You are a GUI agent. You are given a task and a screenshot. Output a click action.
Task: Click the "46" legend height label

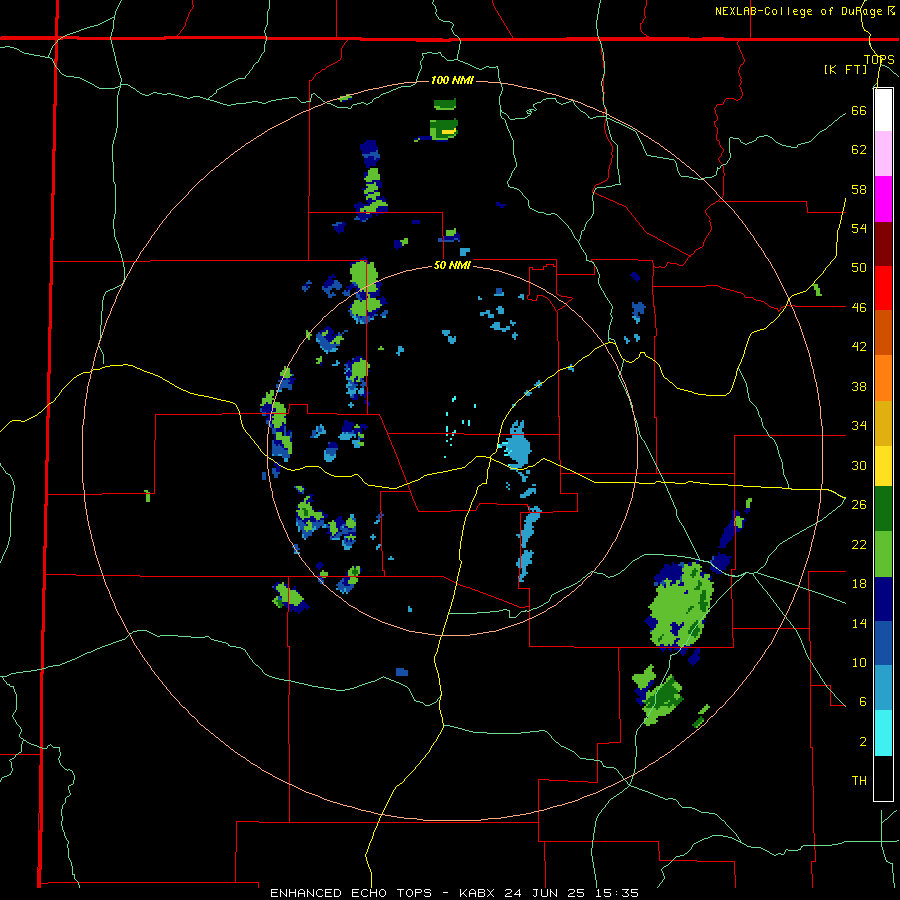859,307
